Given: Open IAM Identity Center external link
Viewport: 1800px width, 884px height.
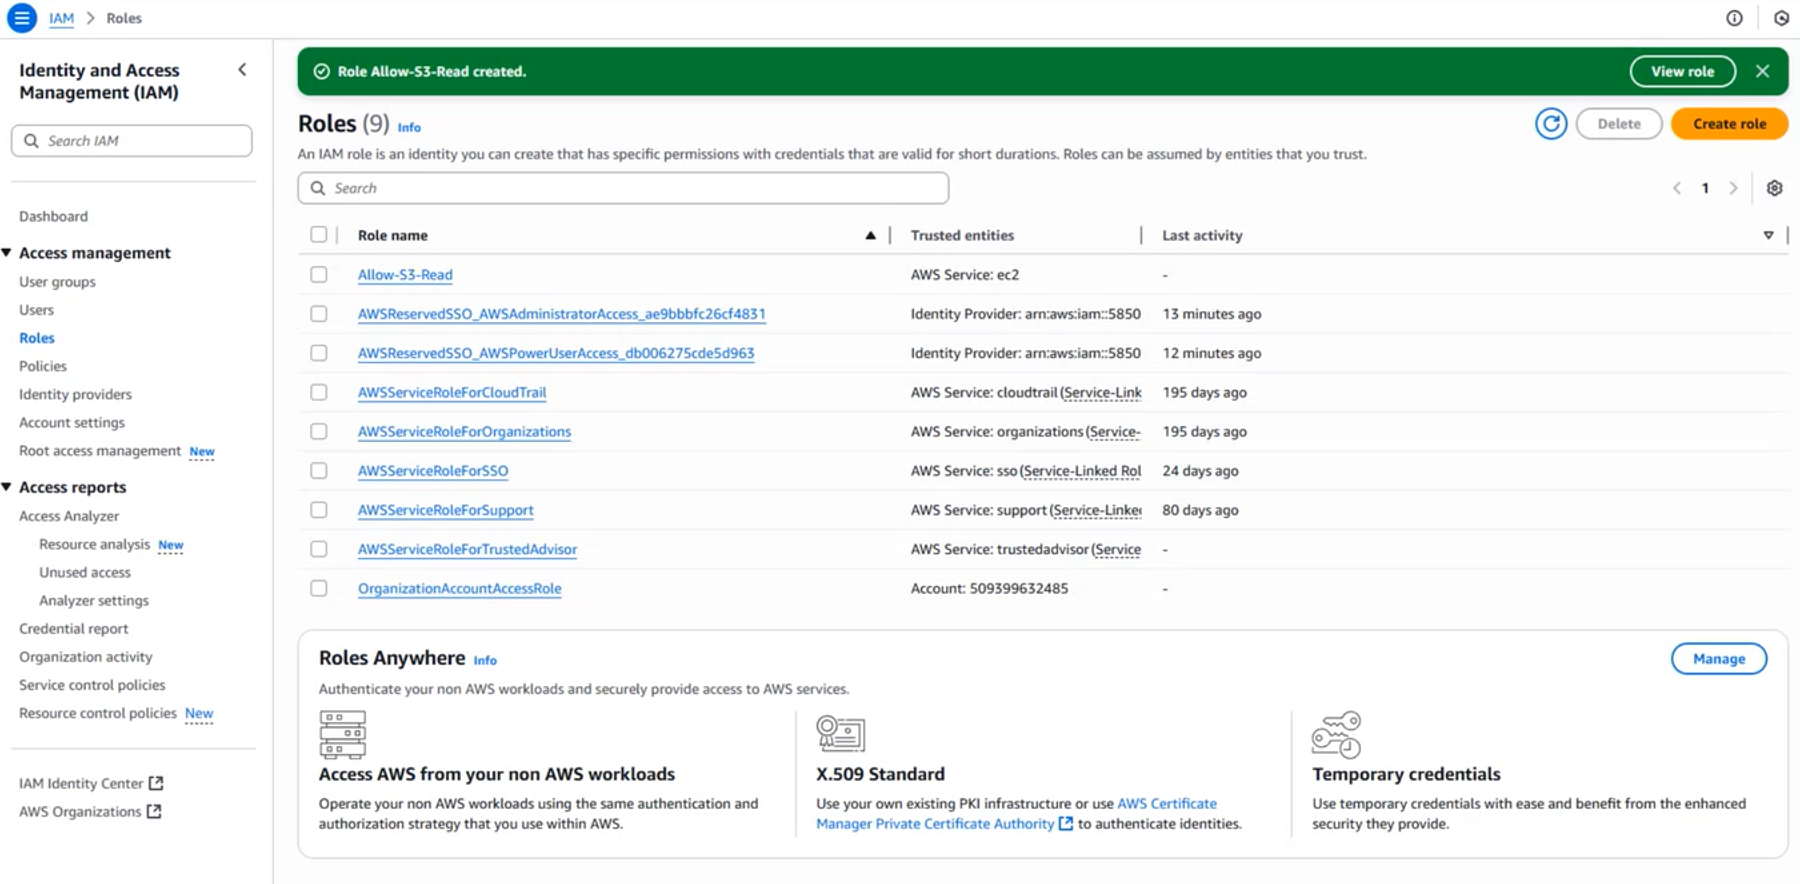Looking at the screenshot, I should click(91, 783).
